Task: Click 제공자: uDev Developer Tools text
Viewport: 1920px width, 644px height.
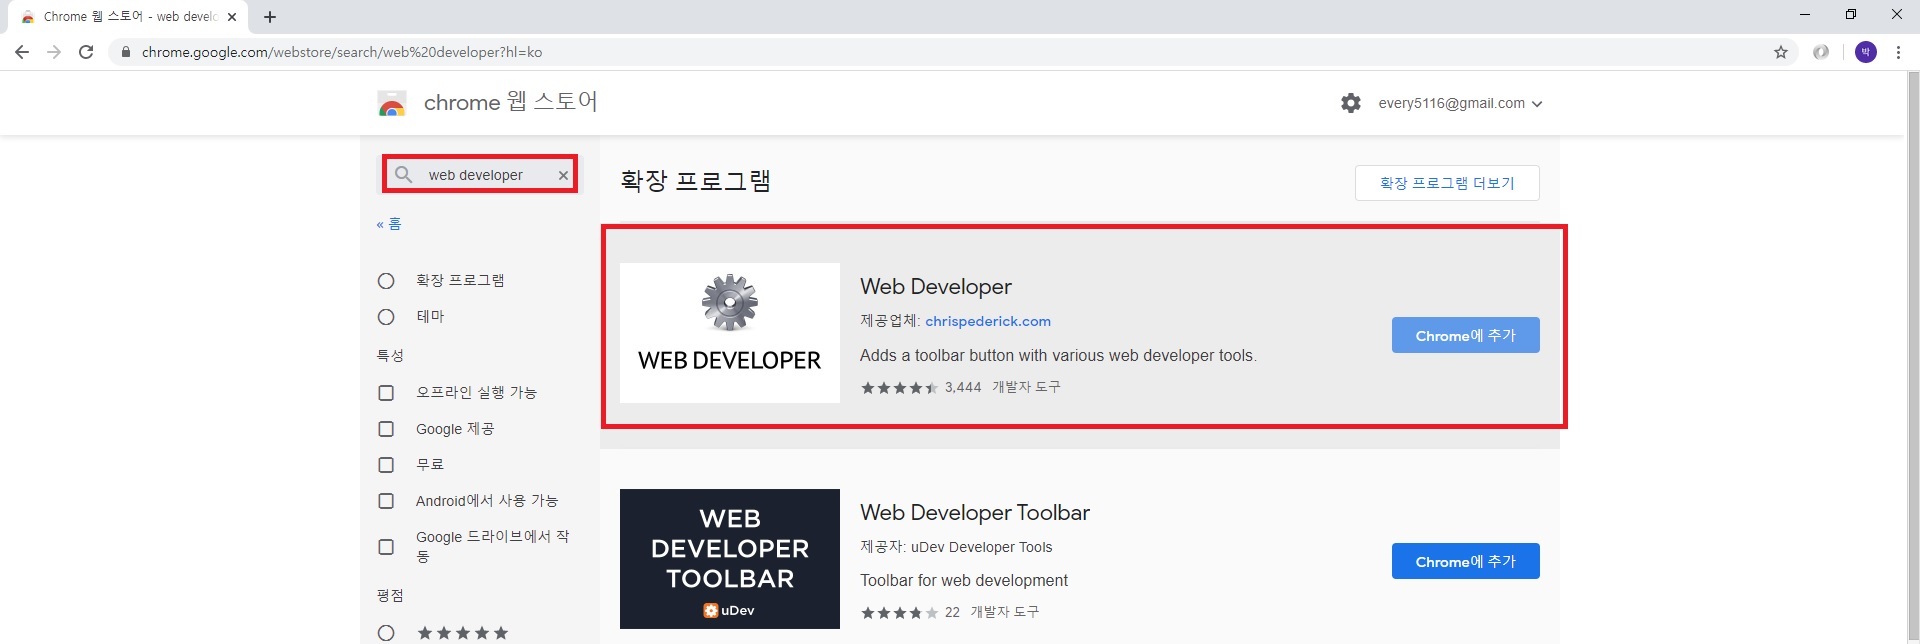Action: coord(956,547)
